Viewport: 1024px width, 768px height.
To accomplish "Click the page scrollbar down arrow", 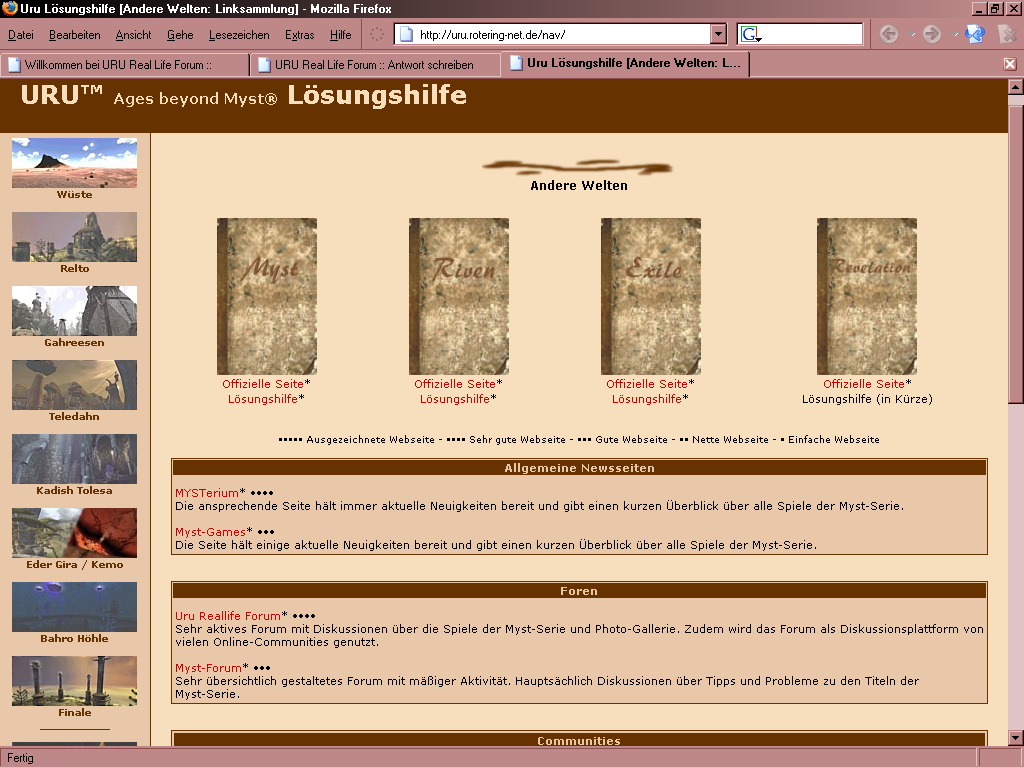I will coord(1015,738).
